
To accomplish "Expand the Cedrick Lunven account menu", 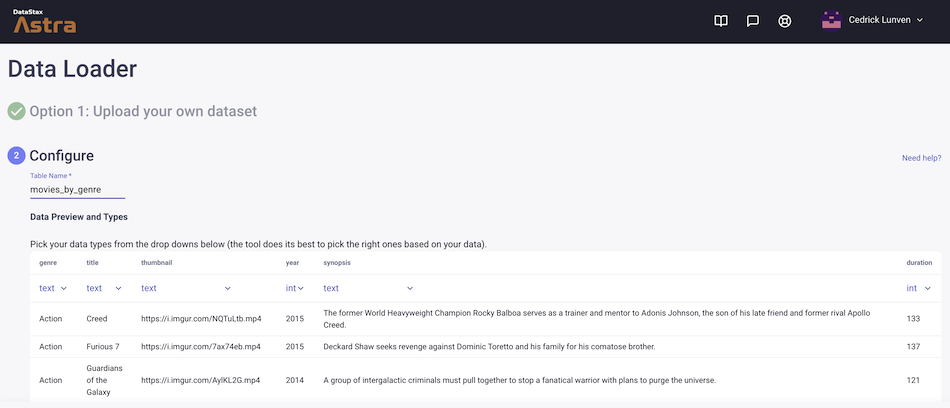I will 885,20.
